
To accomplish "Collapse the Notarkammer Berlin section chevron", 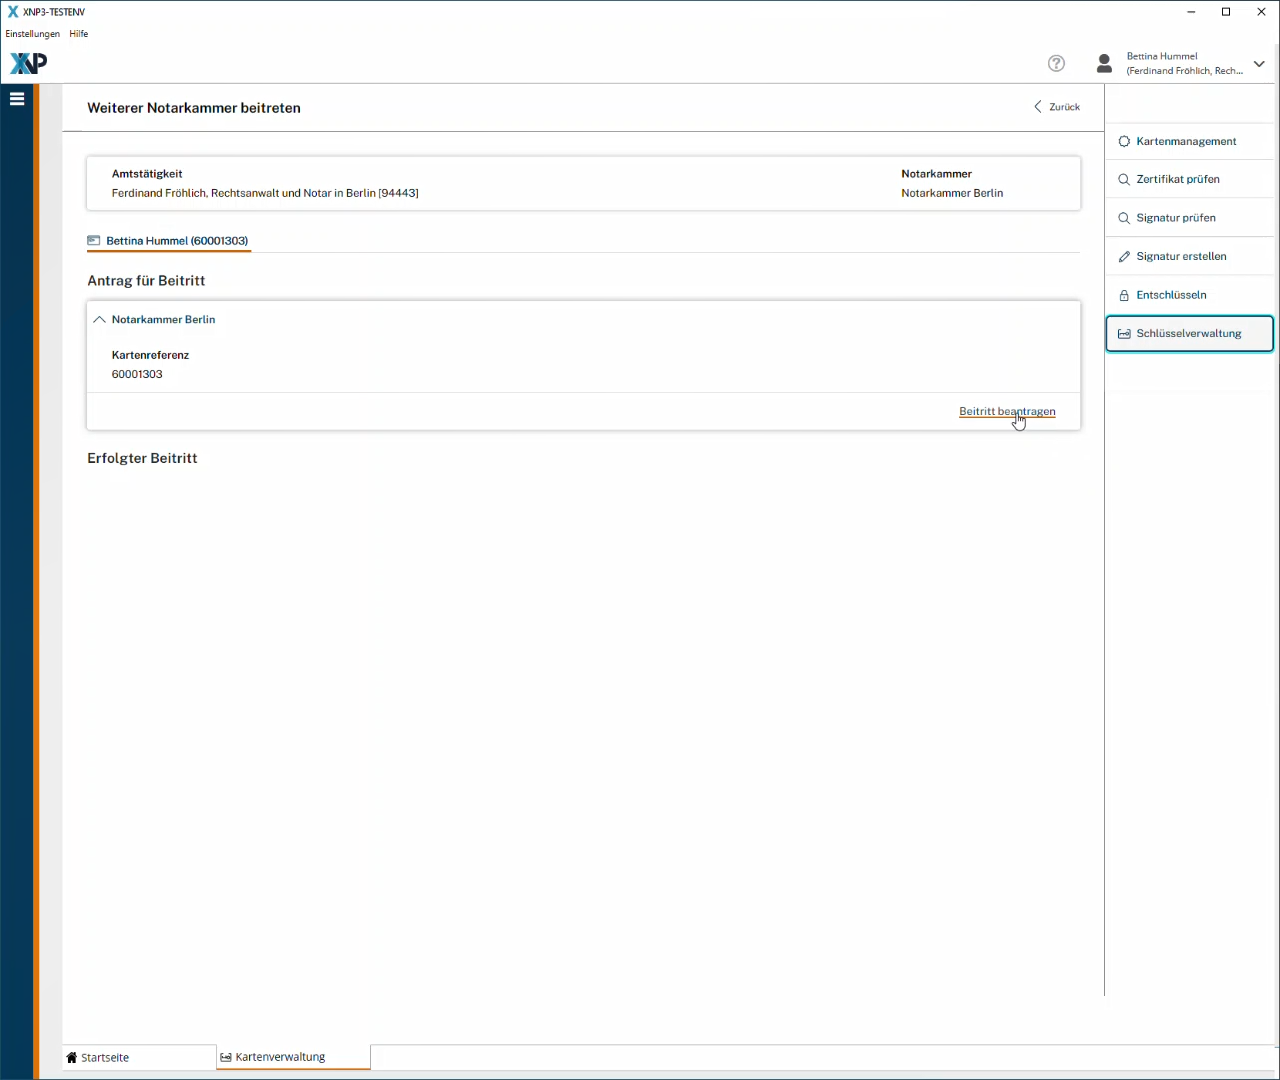I will 99,320.
